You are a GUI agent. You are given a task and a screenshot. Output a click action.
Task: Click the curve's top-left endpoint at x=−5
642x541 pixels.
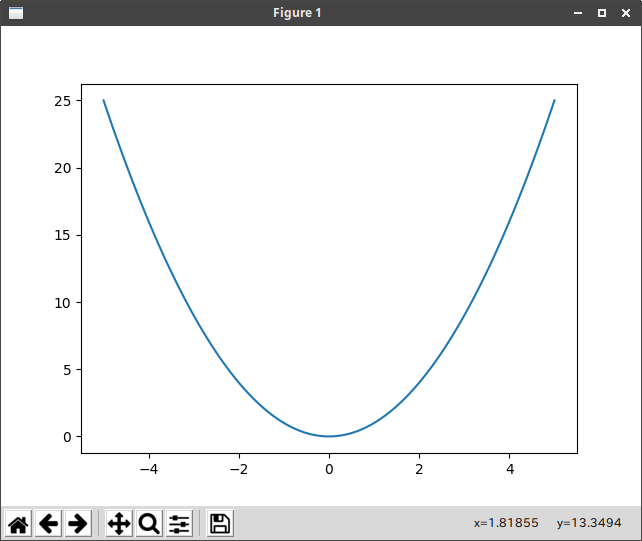(x=104, y=100)
